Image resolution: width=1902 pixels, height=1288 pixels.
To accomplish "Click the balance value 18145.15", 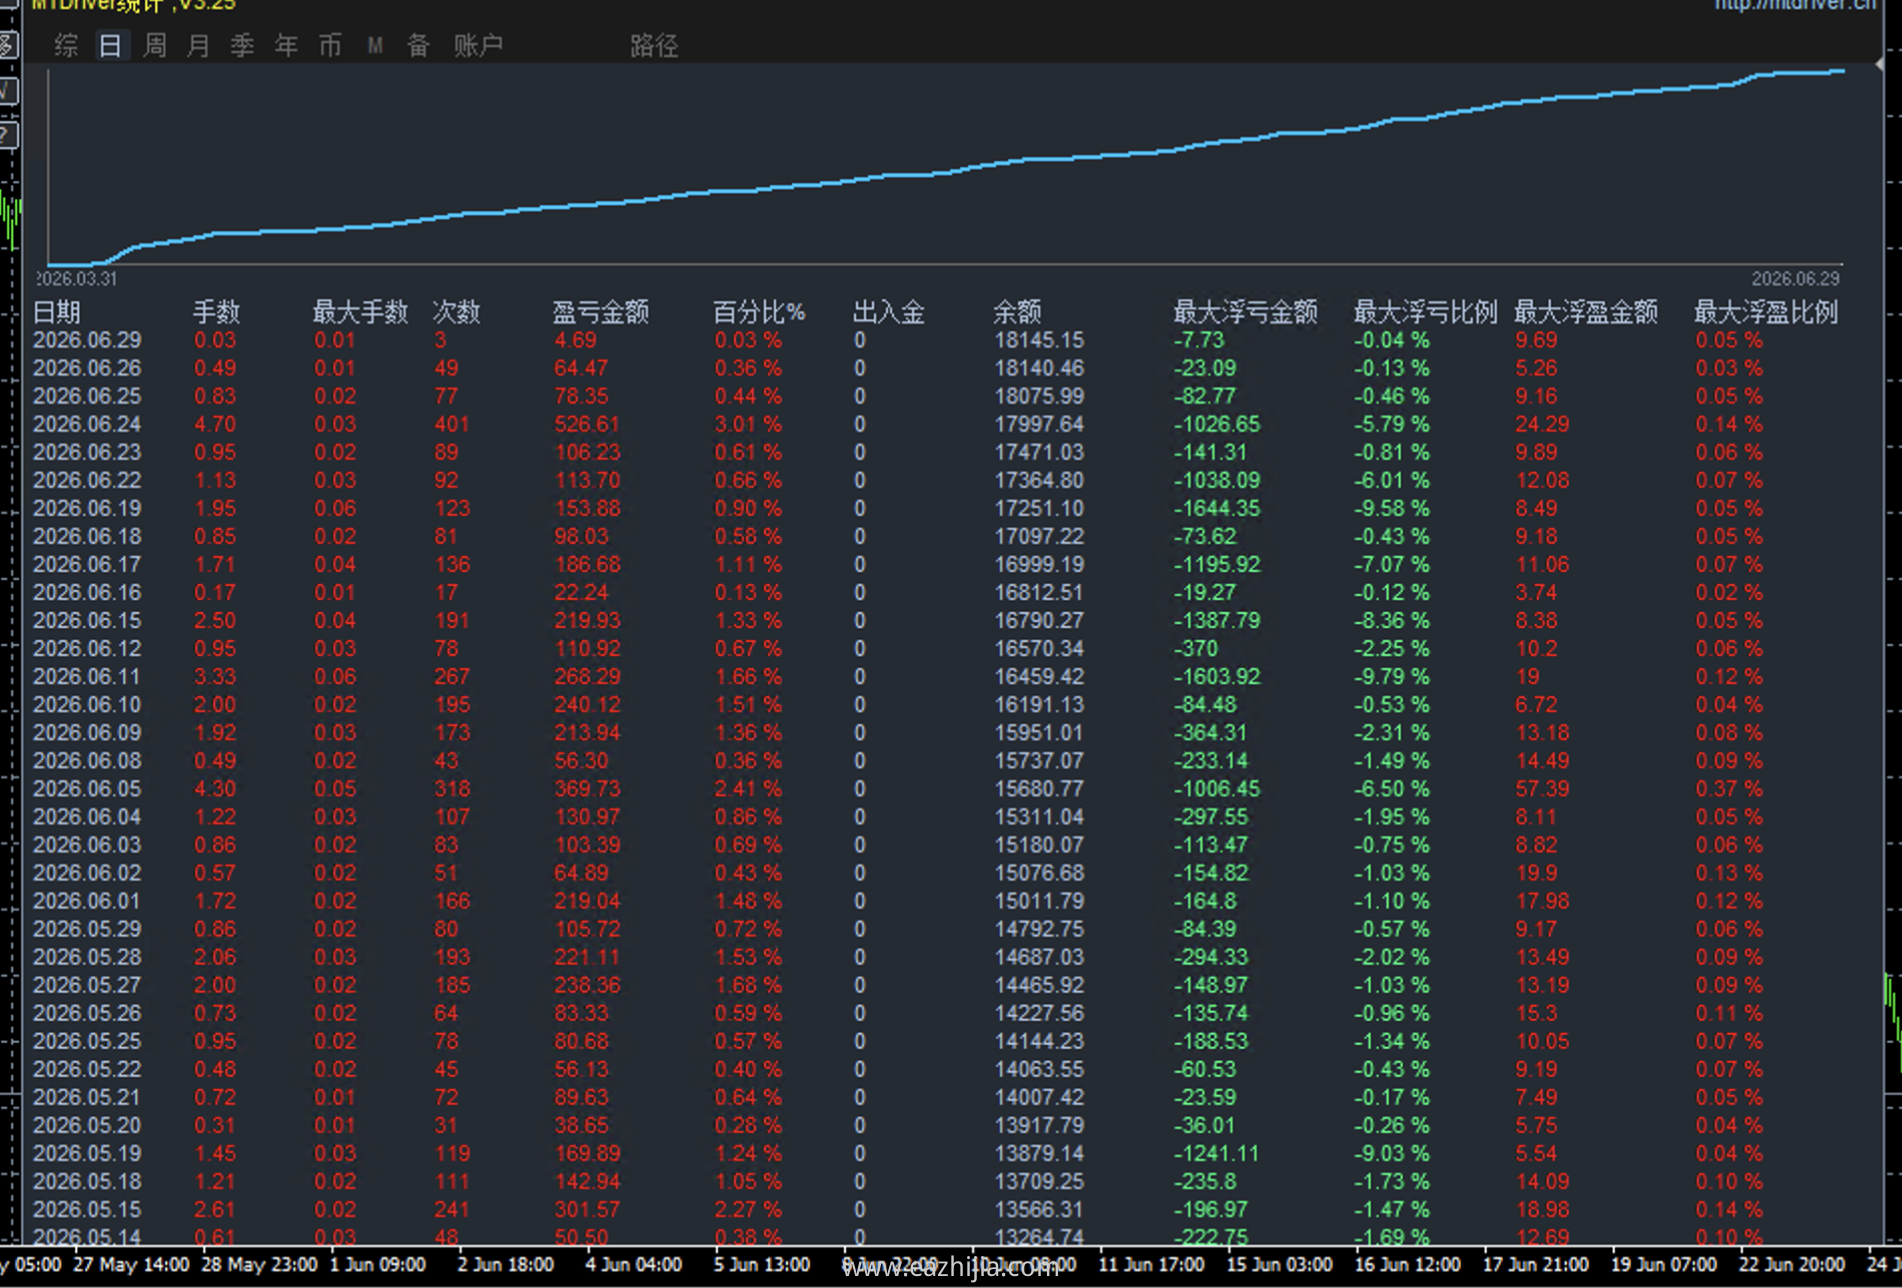I will tap(1039, 340).
